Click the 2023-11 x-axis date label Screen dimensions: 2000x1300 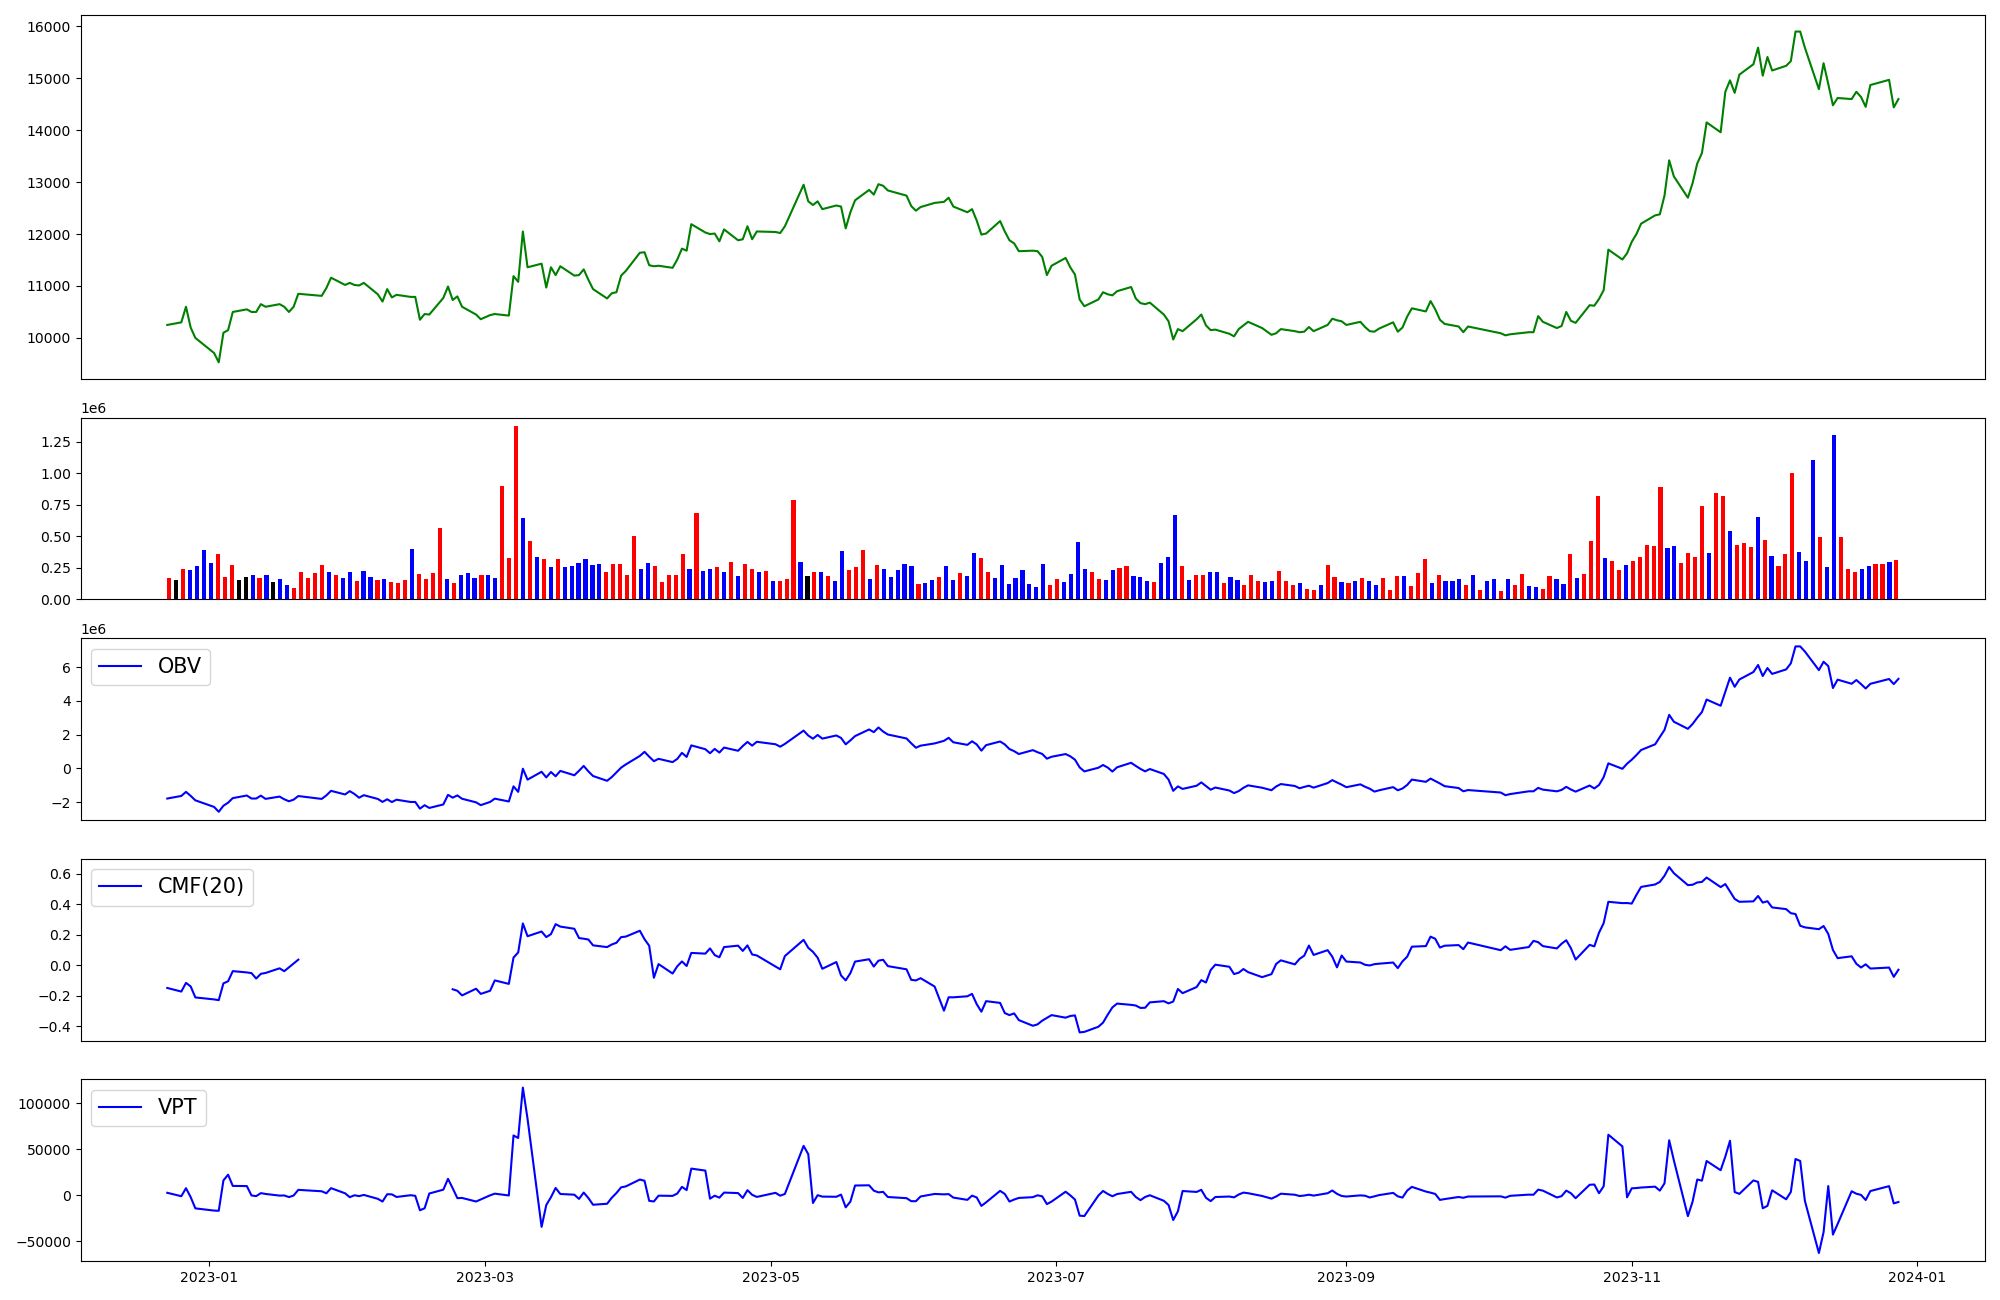[1632, 1277]
